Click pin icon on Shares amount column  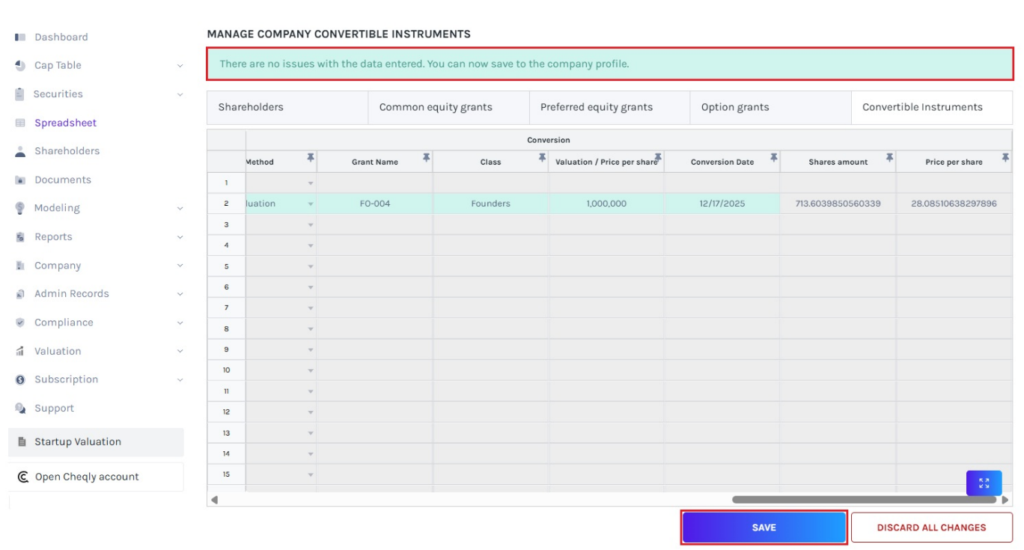tap(889, 158)
